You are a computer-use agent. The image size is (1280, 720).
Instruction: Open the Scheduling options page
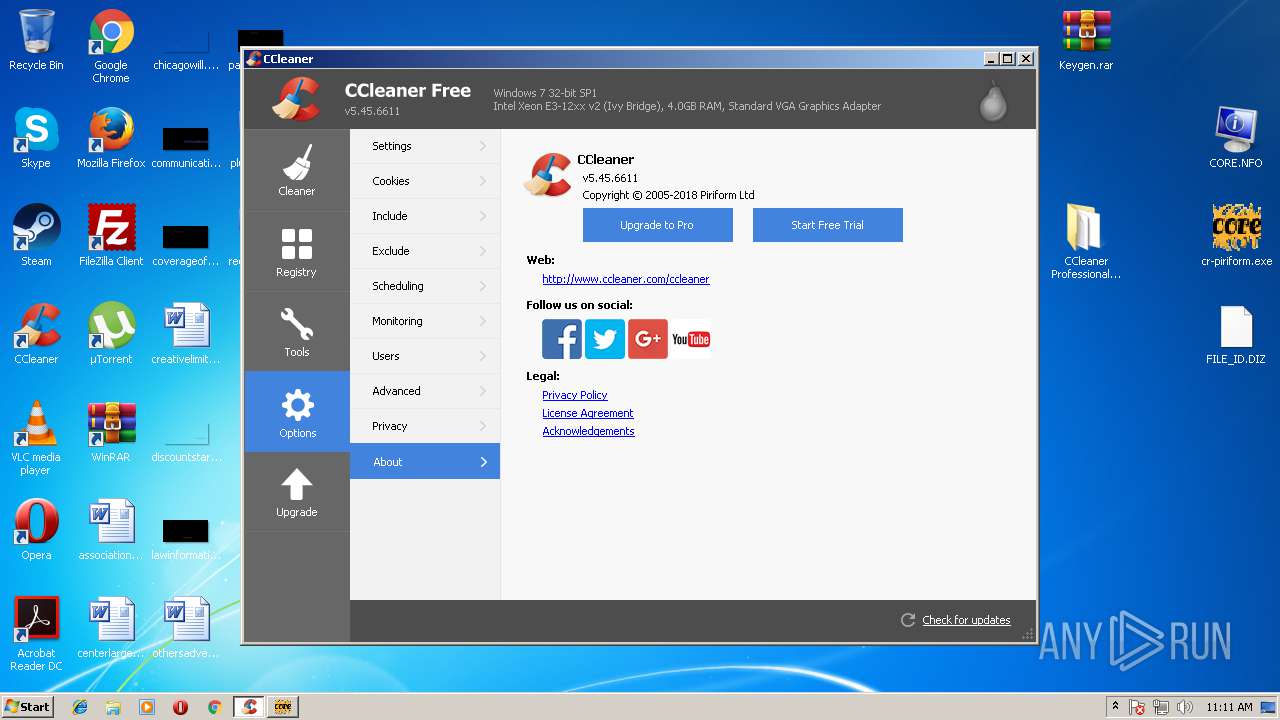(425, 286)
